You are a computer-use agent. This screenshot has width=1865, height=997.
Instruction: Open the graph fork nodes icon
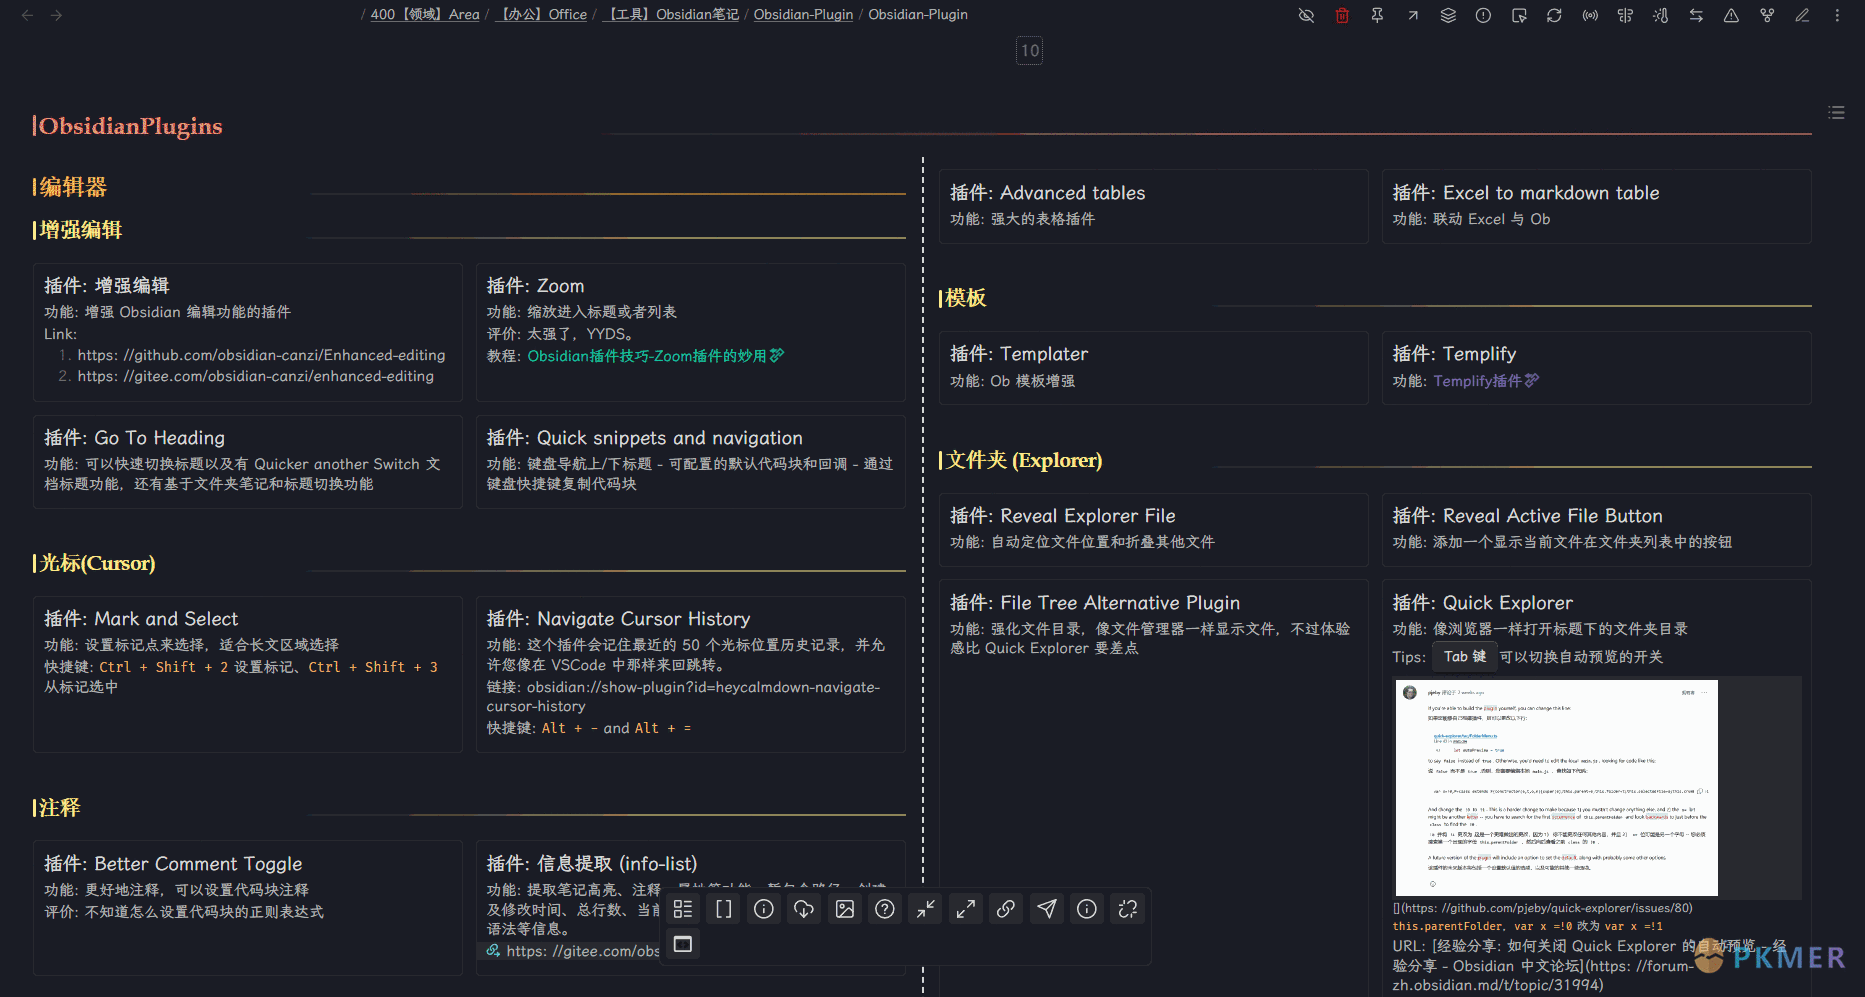(1767, 15)
